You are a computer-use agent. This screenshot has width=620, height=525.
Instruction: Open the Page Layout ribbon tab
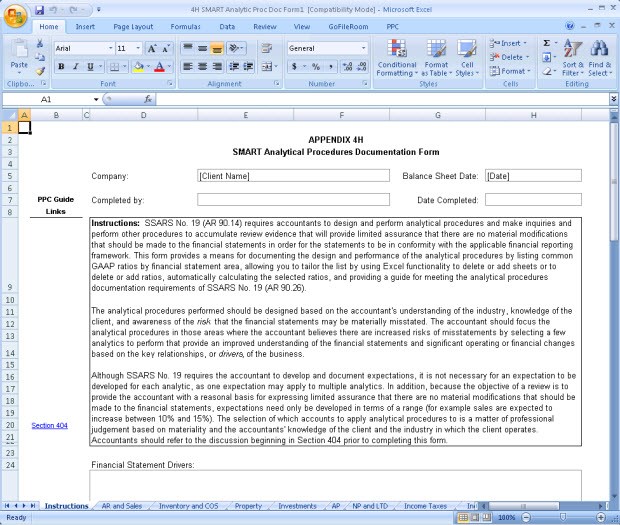click(133, 27)
